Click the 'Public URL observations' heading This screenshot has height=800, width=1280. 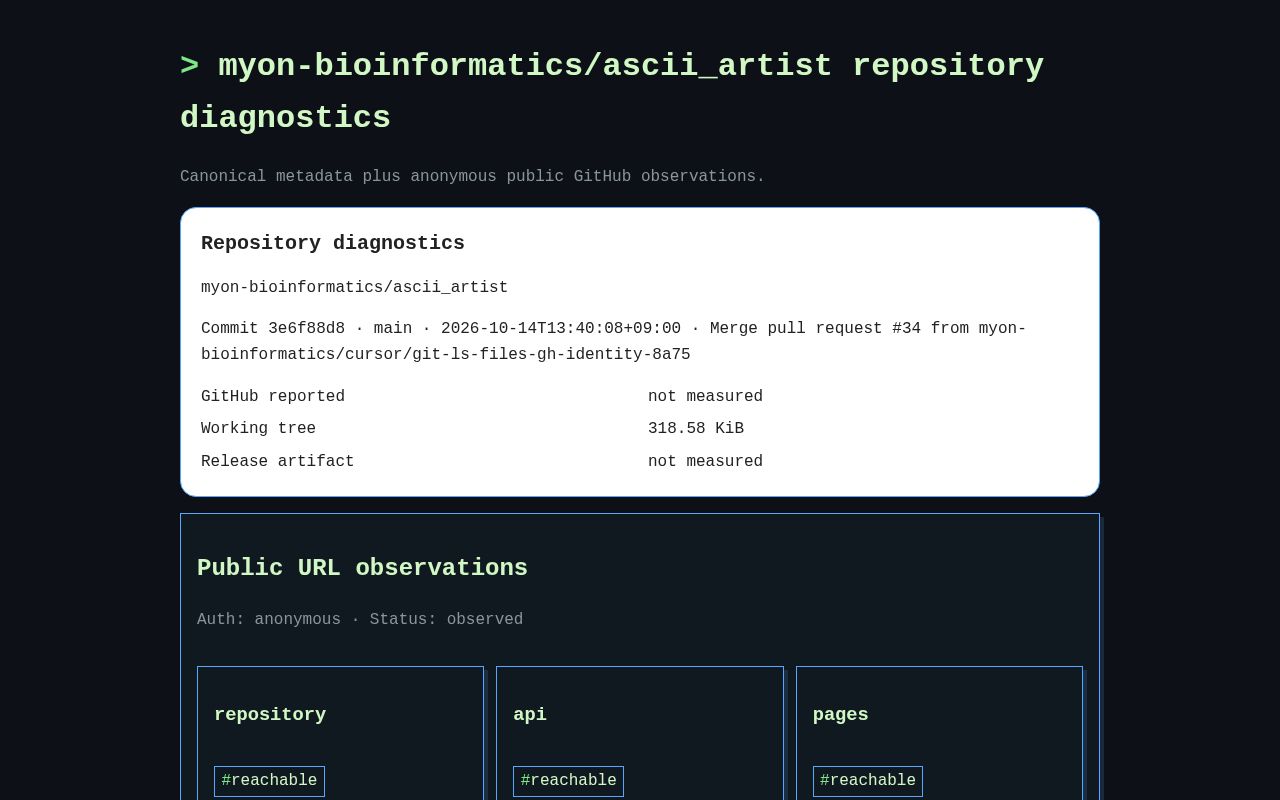362,567
